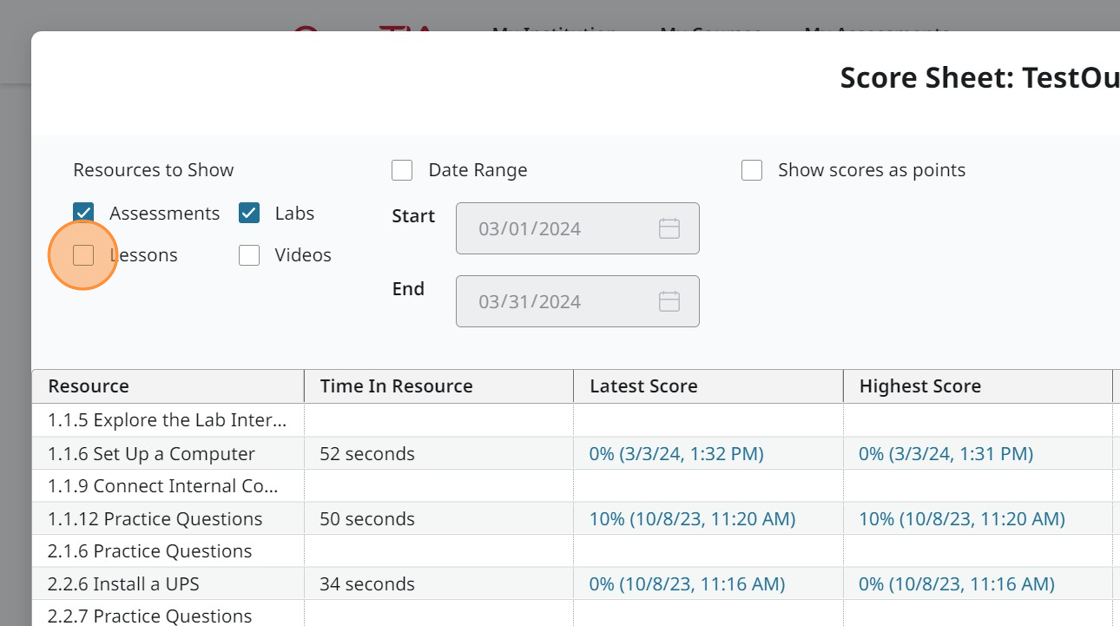
Task: Click the Highest Score column header
Action: coord(919,386)
